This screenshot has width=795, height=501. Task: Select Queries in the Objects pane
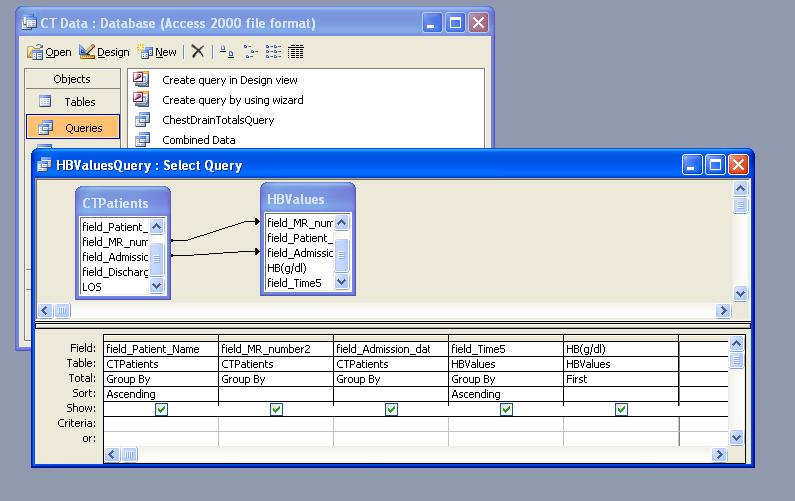(73, 127)
